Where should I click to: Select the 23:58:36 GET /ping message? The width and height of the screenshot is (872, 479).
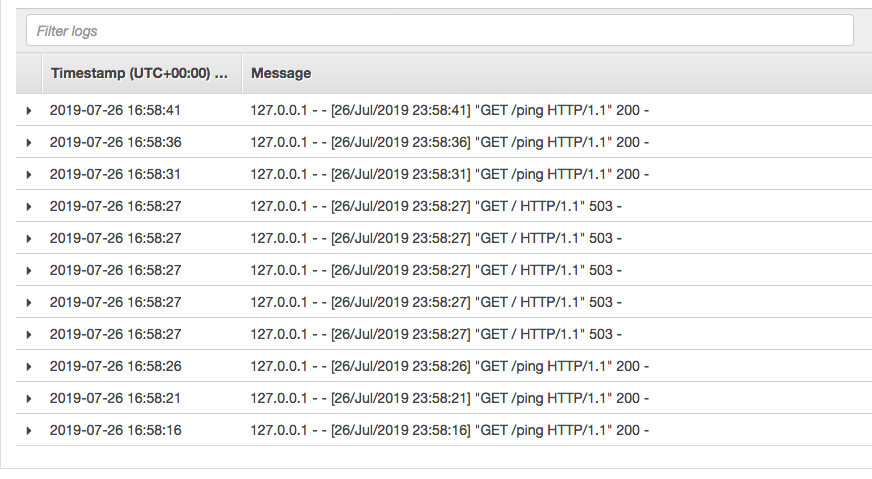[449, 142]
